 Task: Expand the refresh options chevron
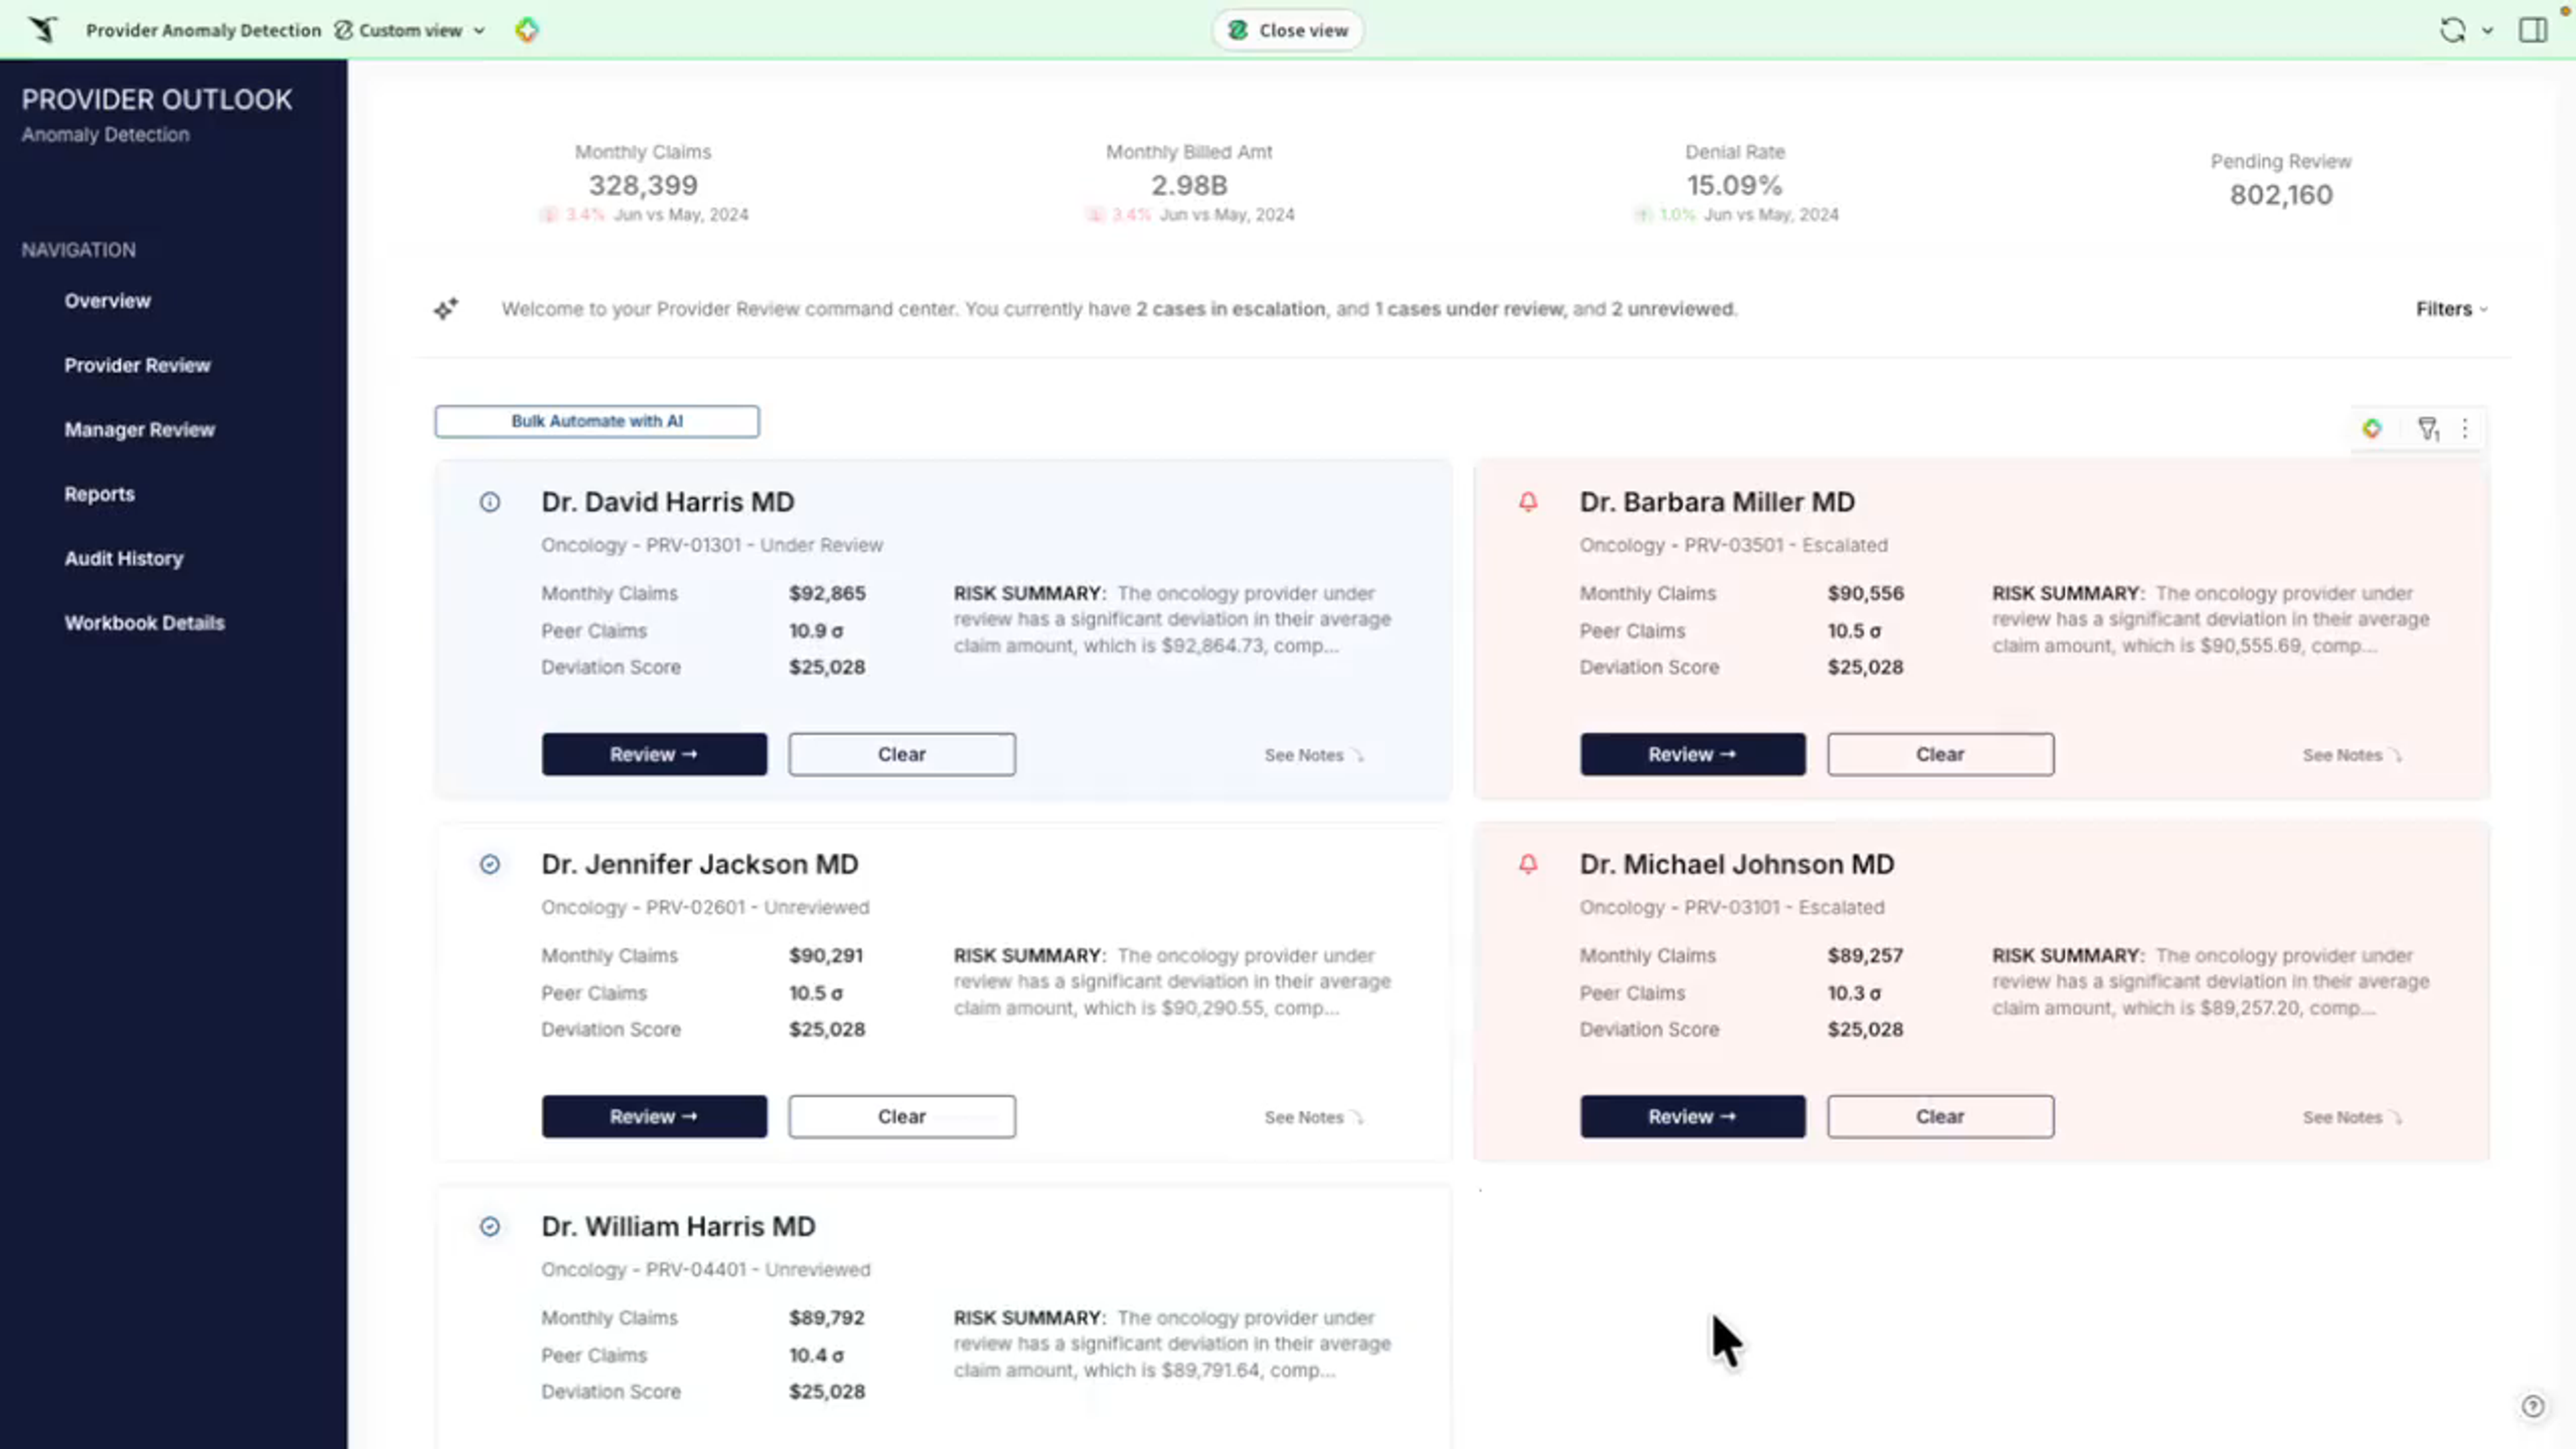[2488, 31]
